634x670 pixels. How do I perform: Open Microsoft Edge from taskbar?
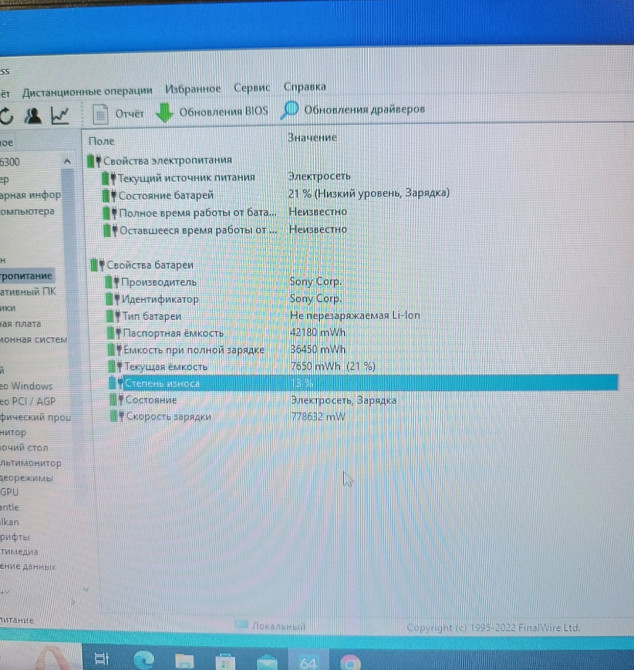pyautogui.click(x=144, y=660)
